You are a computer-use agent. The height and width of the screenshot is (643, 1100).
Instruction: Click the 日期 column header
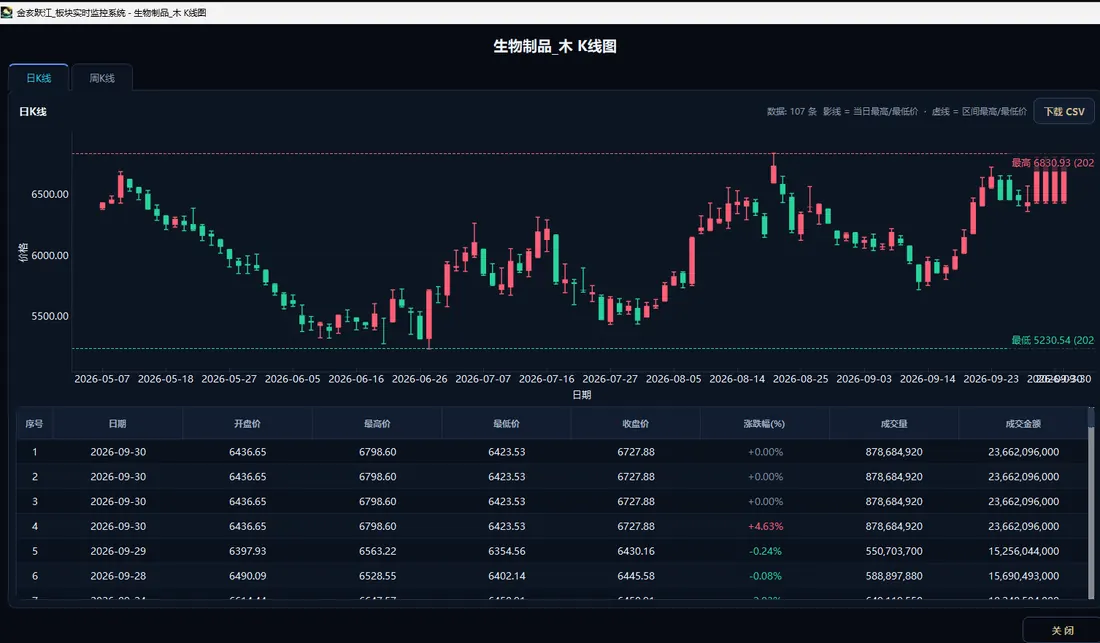click(118, 424)
